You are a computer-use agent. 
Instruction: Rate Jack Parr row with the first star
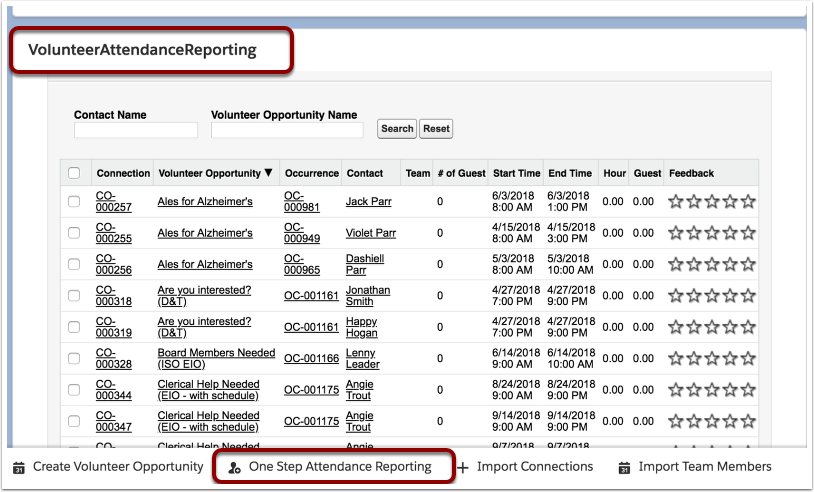pyautogui.click(x=675, y=201)
